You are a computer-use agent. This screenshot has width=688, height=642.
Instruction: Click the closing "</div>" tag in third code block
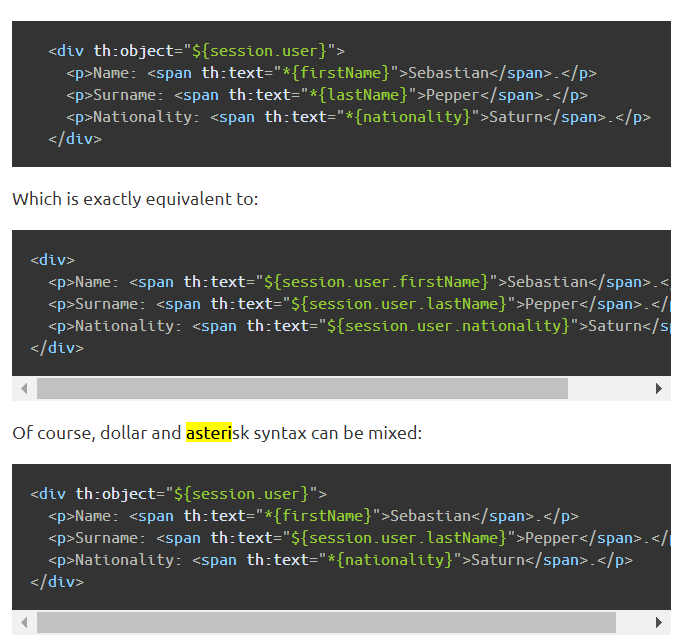57,581
